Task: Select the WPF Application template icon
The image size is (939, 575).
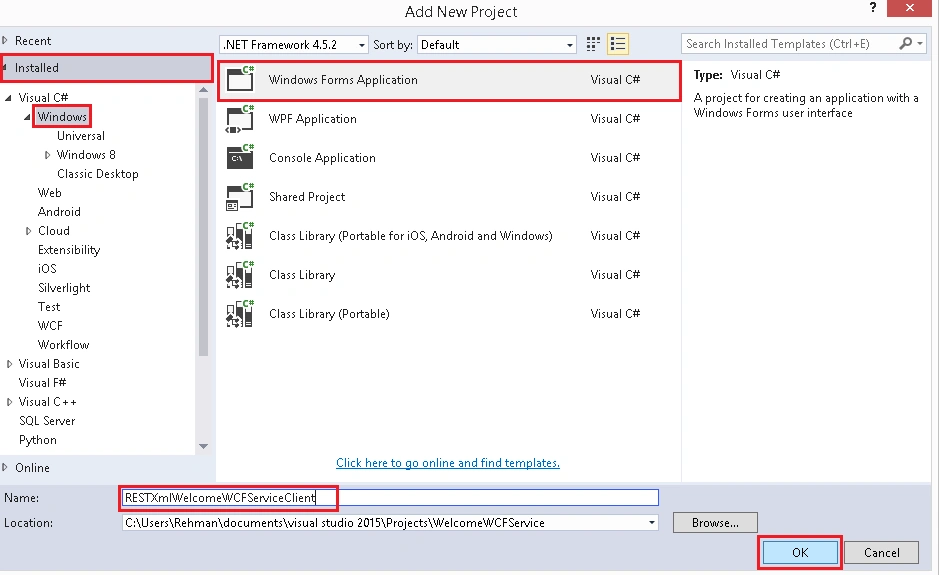Action: [x=240, y=119]
